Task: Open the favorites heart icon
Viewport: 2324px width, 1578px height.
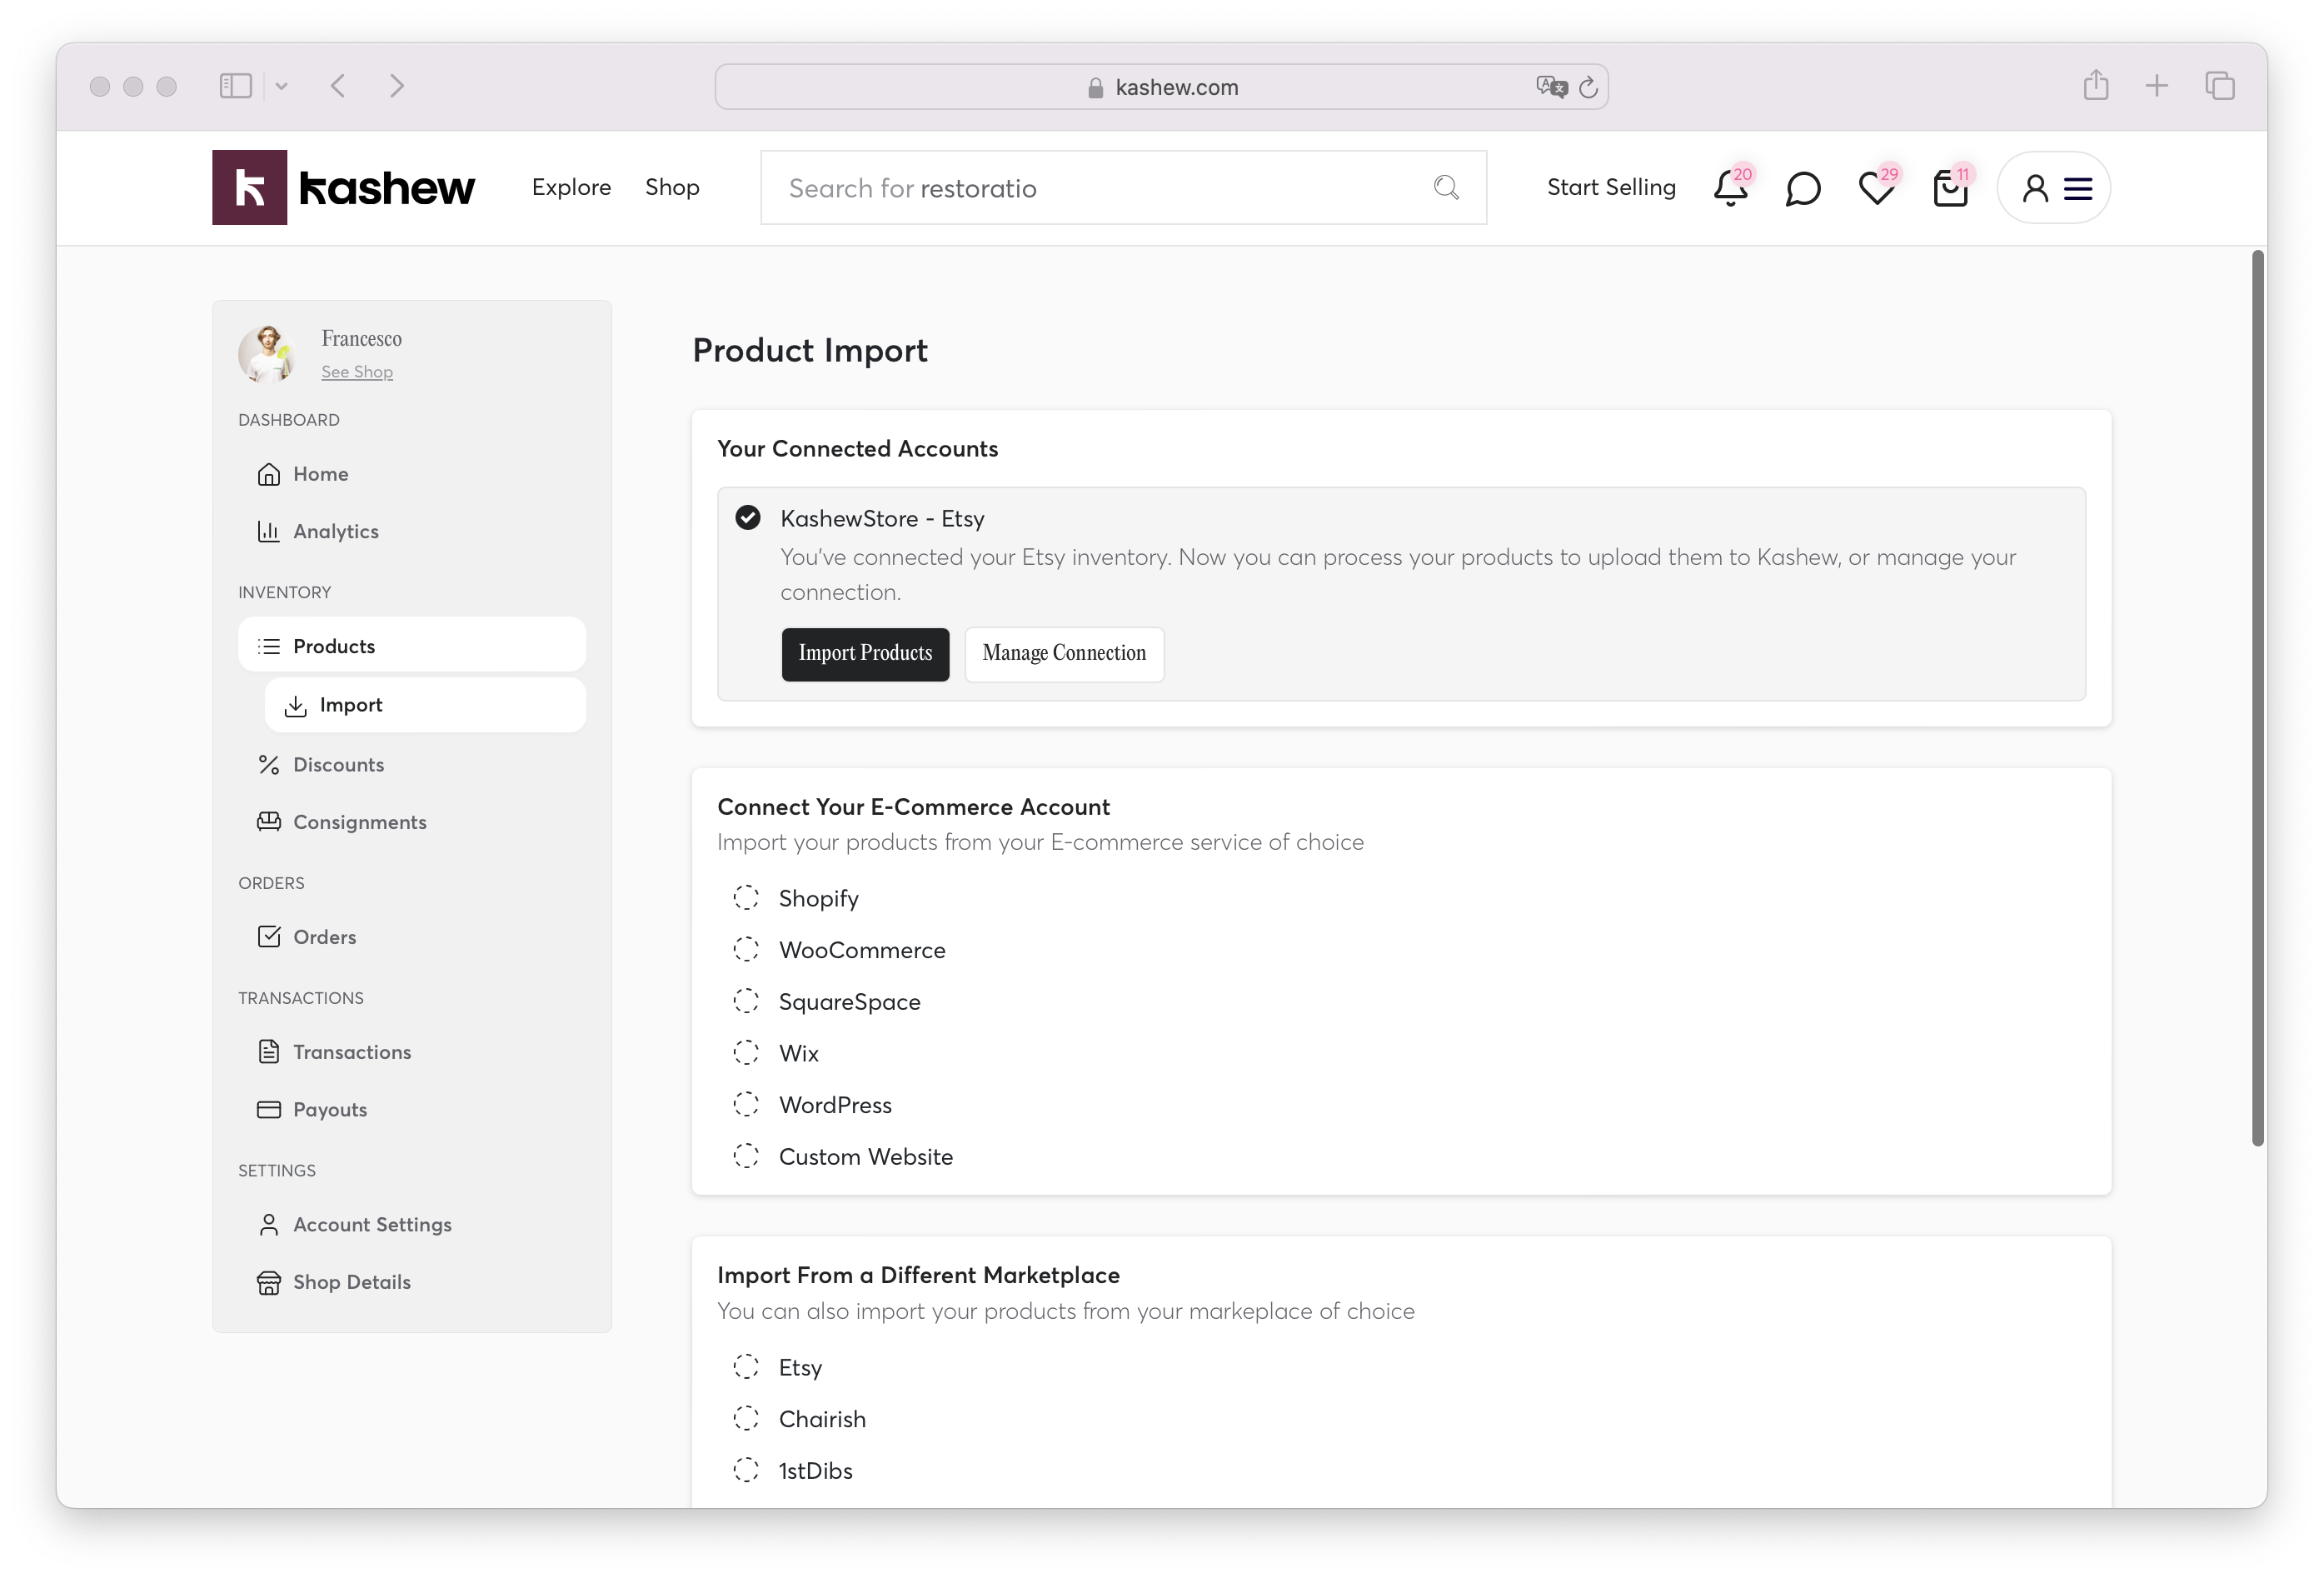Action: tap(1876, 188)
